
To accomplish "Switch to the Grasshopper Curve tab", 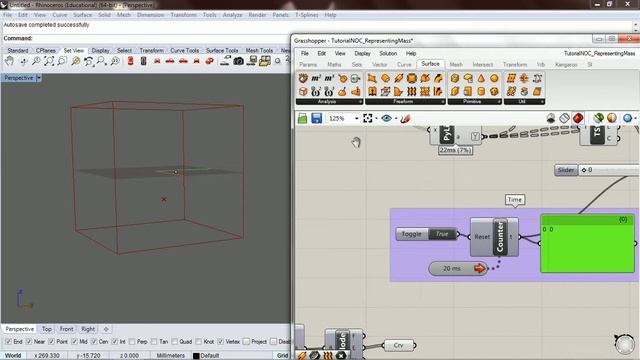I will [x=404, y=64].
